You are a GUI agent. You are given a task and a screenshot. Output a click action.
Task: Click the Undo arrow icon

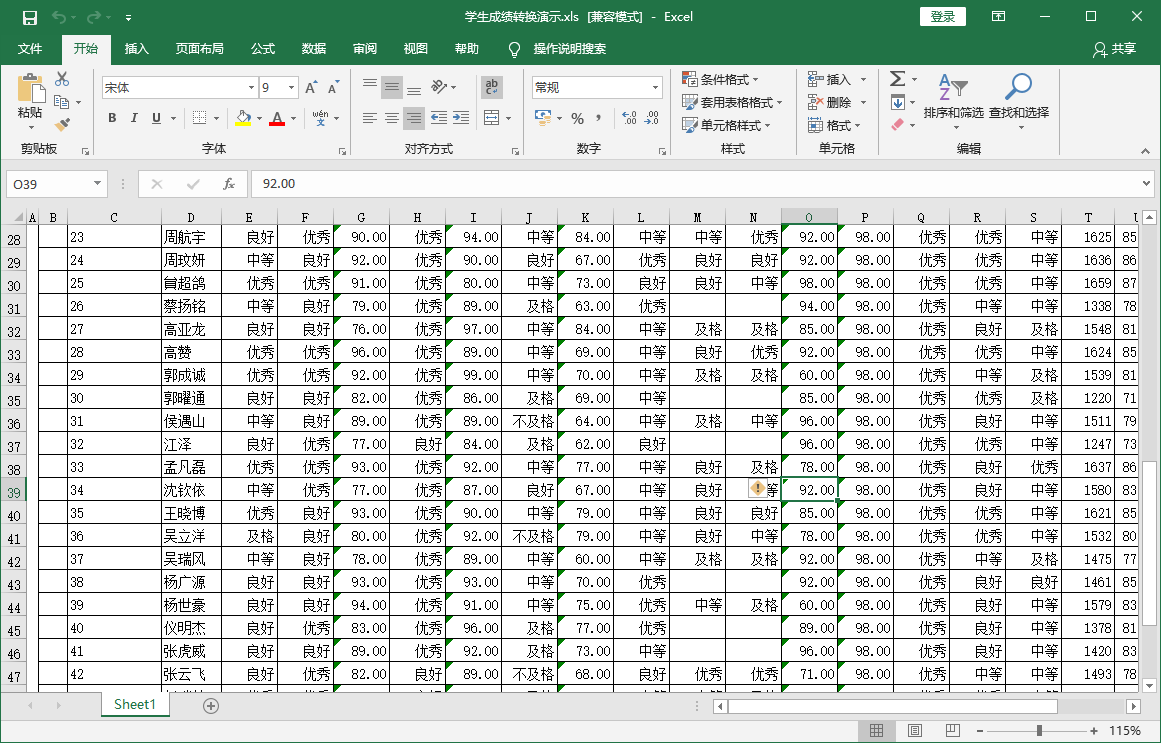pos(59,17)
